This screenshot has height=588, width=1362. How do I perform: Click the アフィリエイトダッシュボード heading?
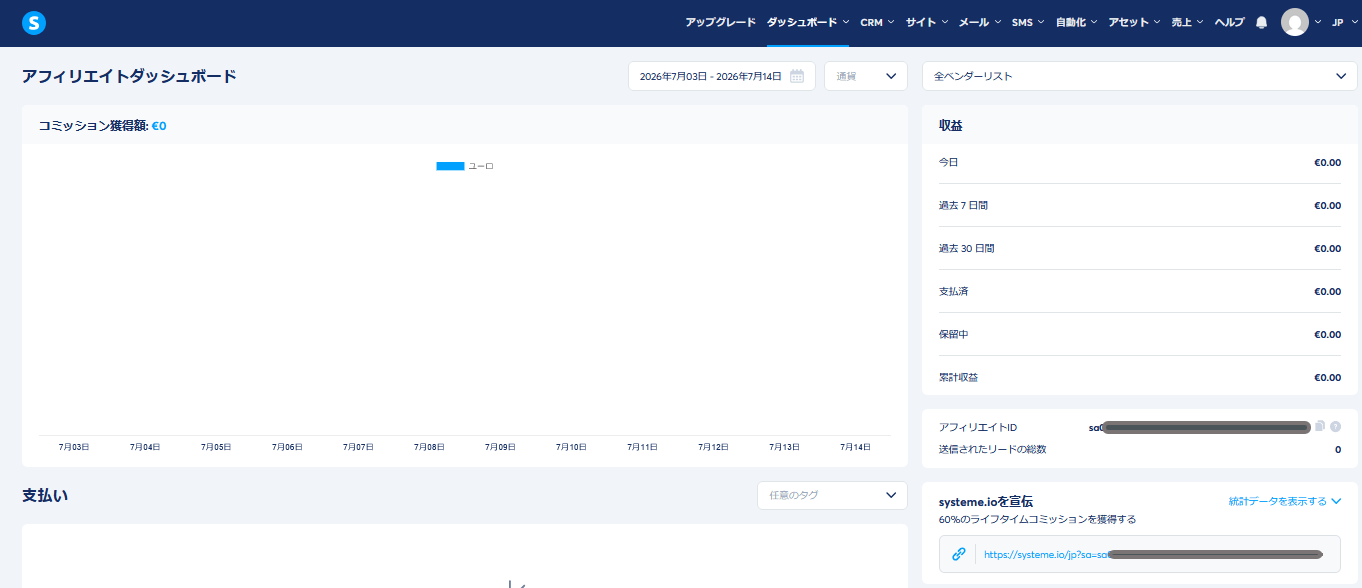(x=130, y=76)
